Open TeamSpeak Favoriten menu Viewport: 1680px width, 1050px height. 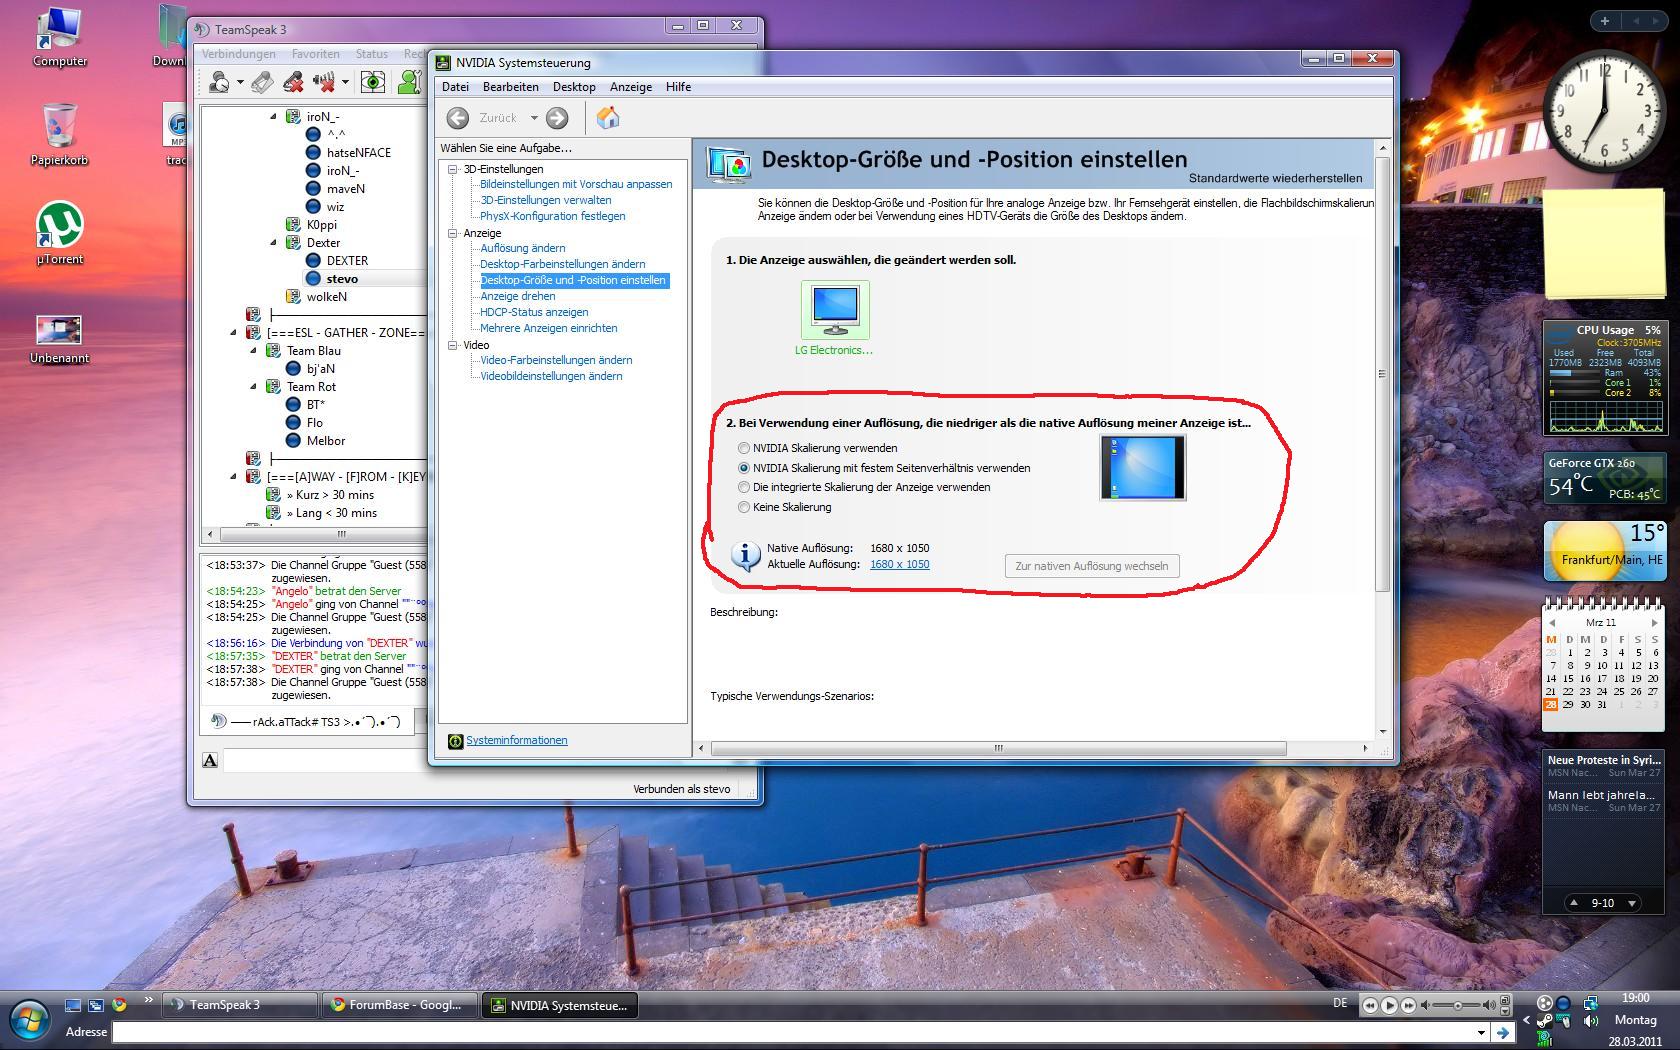tap(315, 54)
